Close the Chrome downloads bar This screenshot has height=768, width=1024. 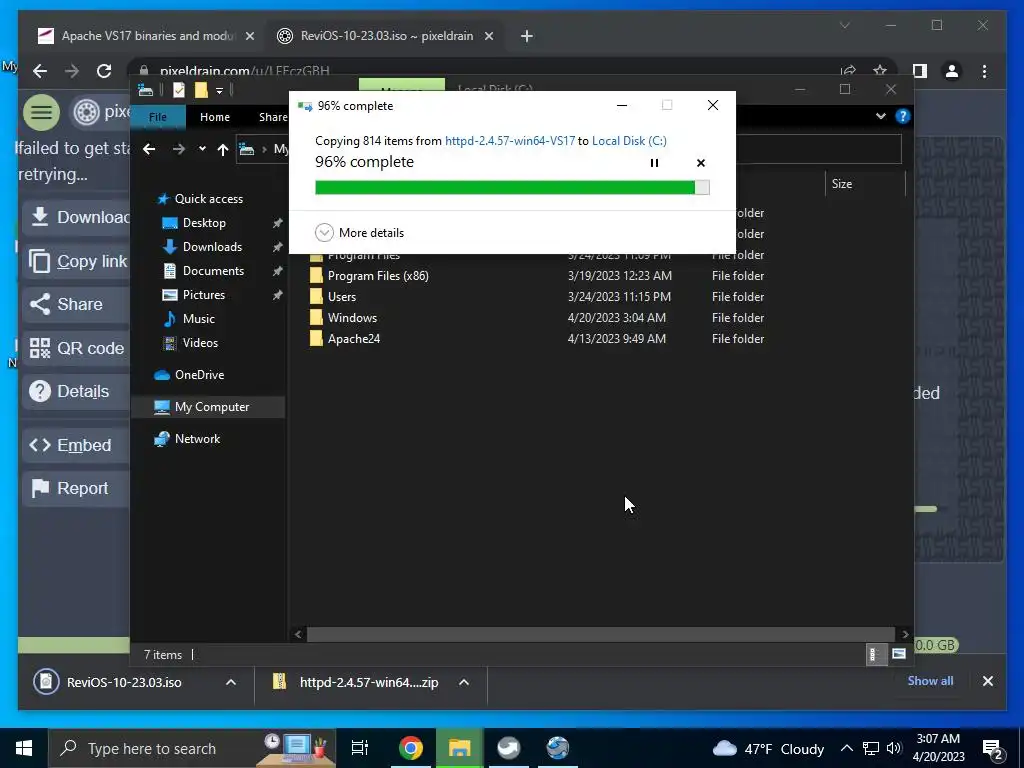click(x=987, y=681)
